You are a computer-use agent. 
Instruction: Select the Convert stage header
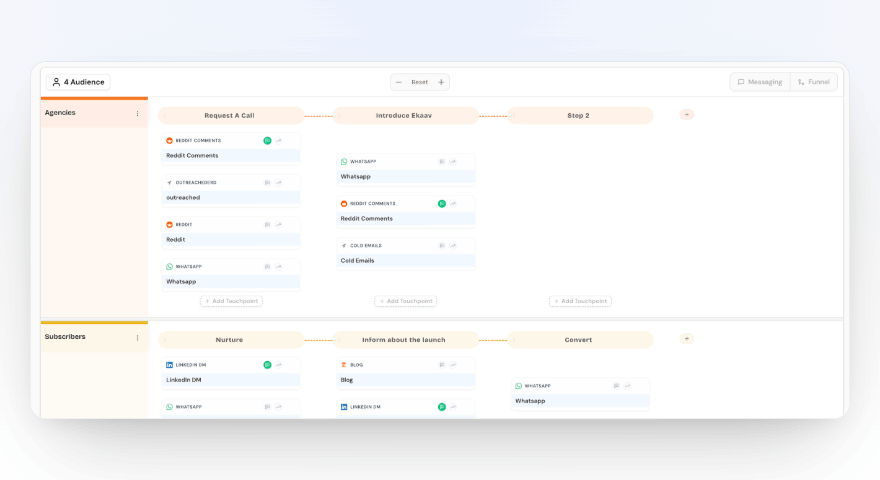click(x=580, y=340)
